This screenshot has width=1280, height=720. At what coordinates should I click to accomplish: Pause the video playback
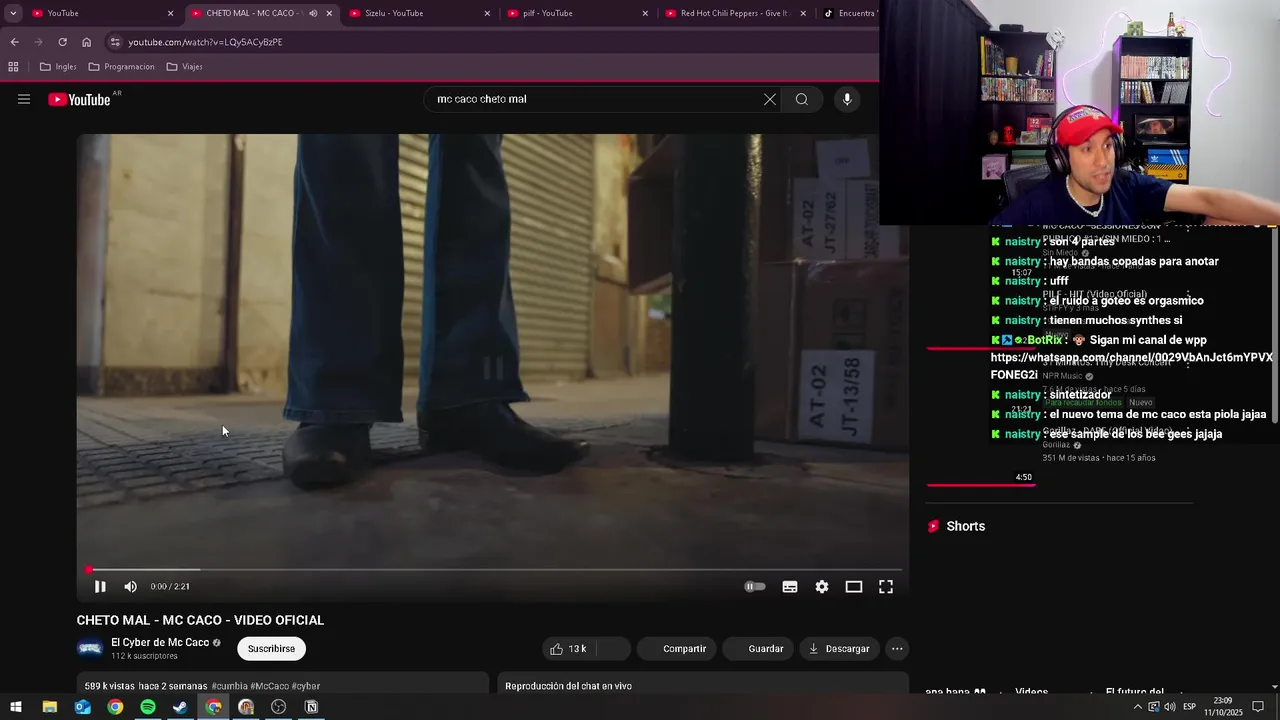pos(100,587)
